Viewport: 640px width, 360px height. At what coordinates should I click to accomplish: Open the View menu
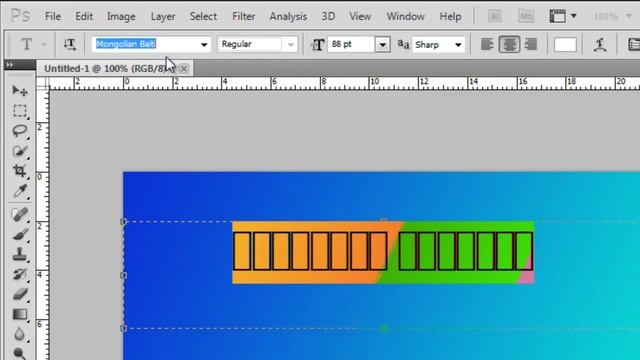point(360,16)
